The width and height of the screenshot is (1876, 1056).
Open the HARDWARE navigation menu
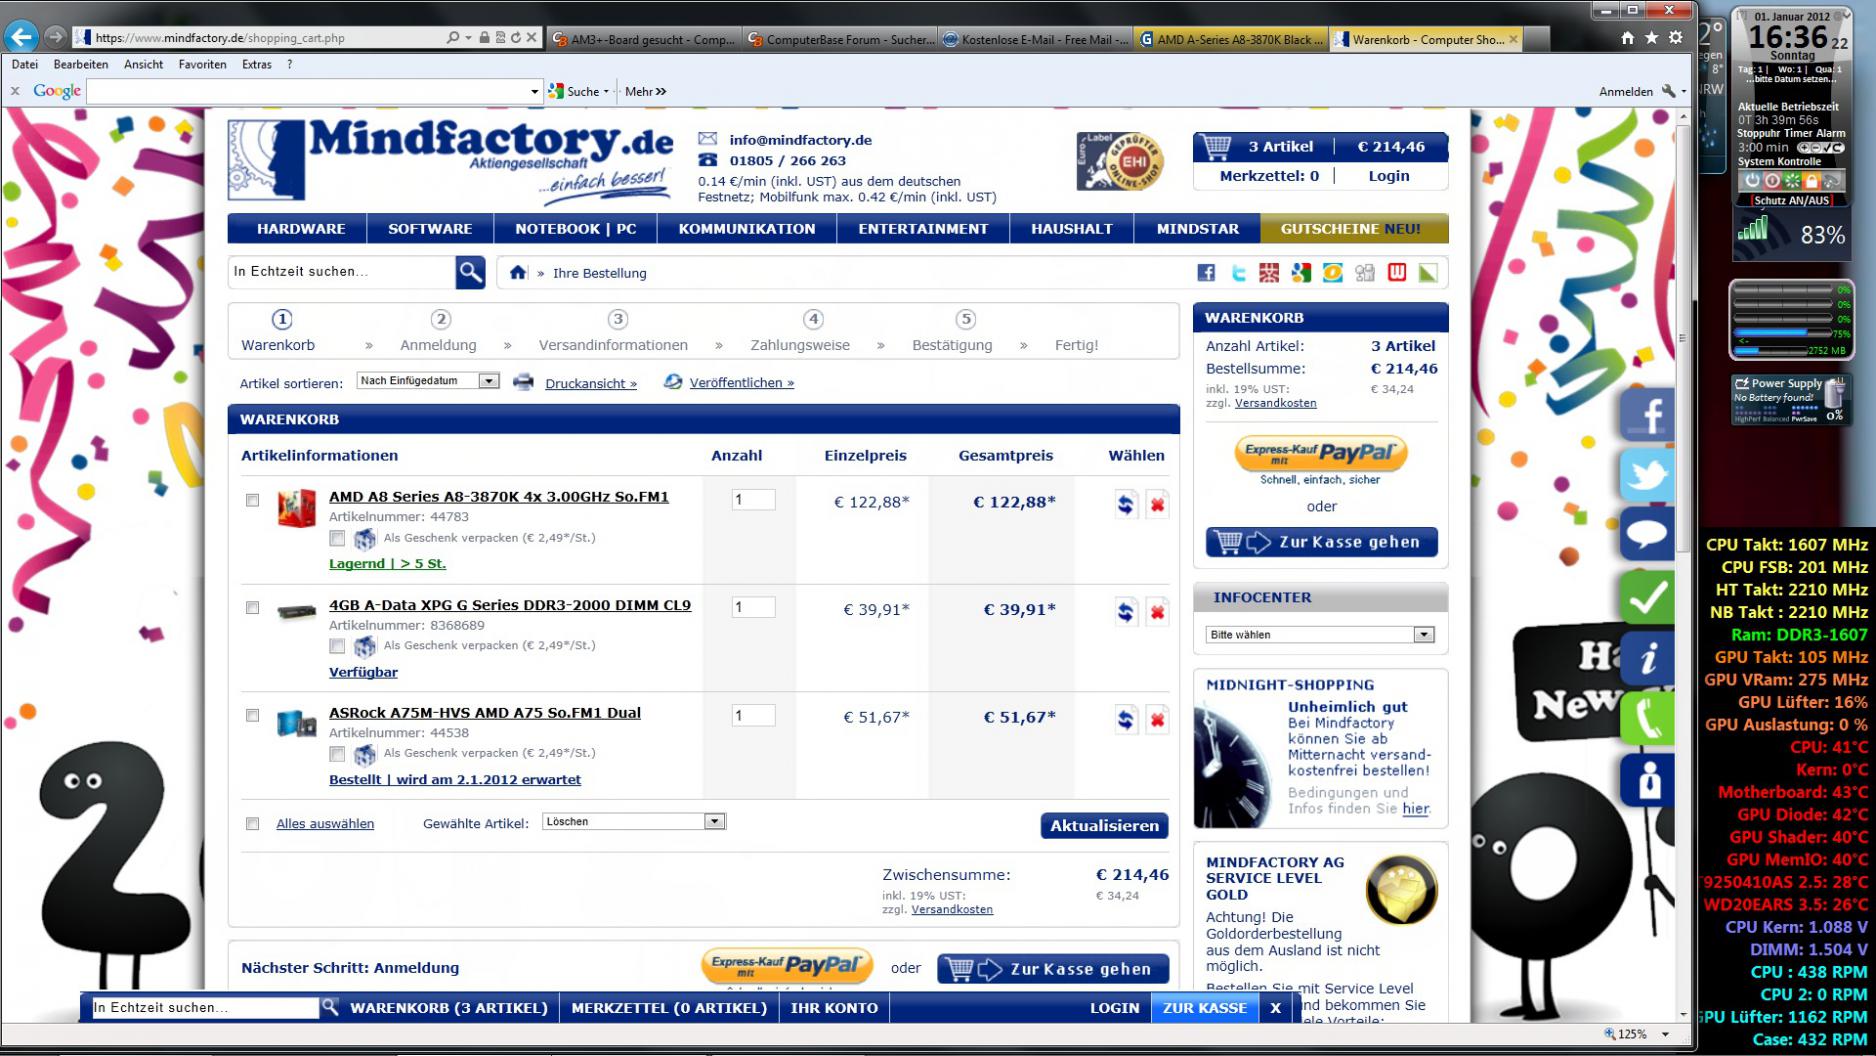point(301,229)
